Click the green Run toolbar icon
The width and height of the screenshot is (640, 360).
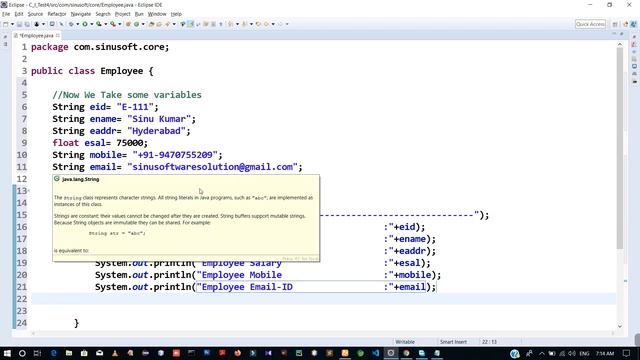[85, 24]
